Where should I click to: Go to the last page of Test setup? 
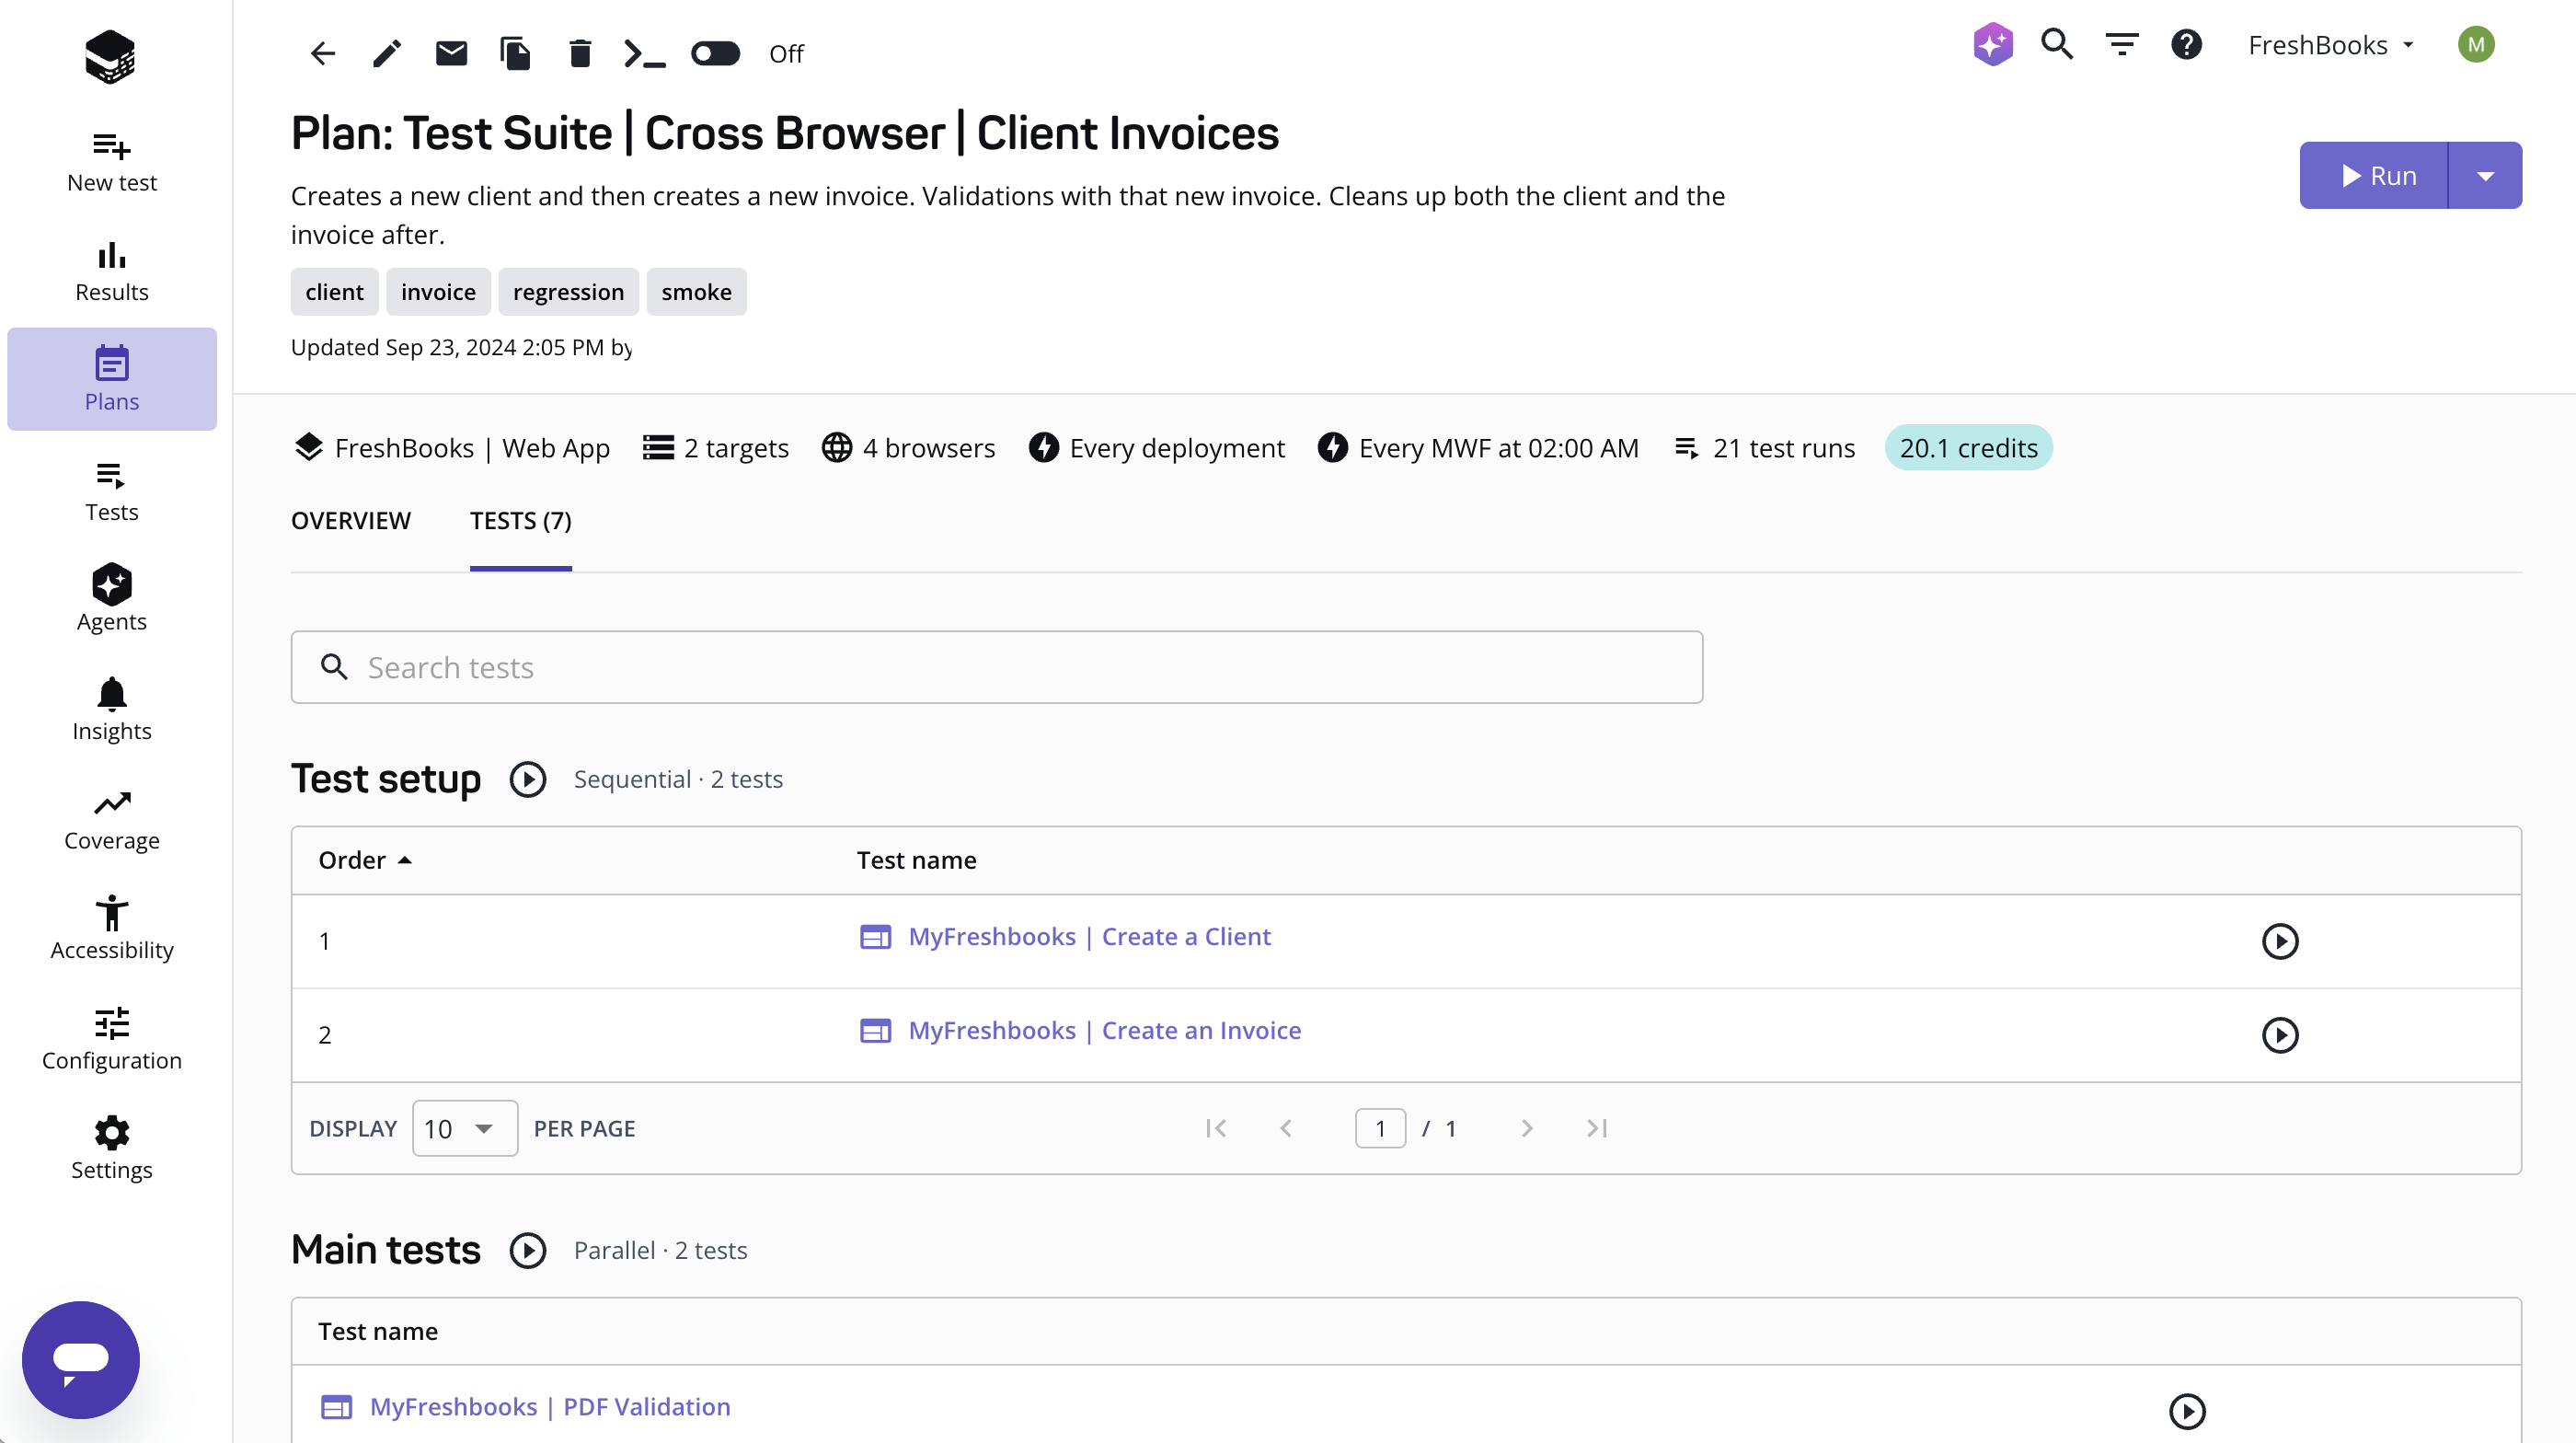point(1597,1129)
